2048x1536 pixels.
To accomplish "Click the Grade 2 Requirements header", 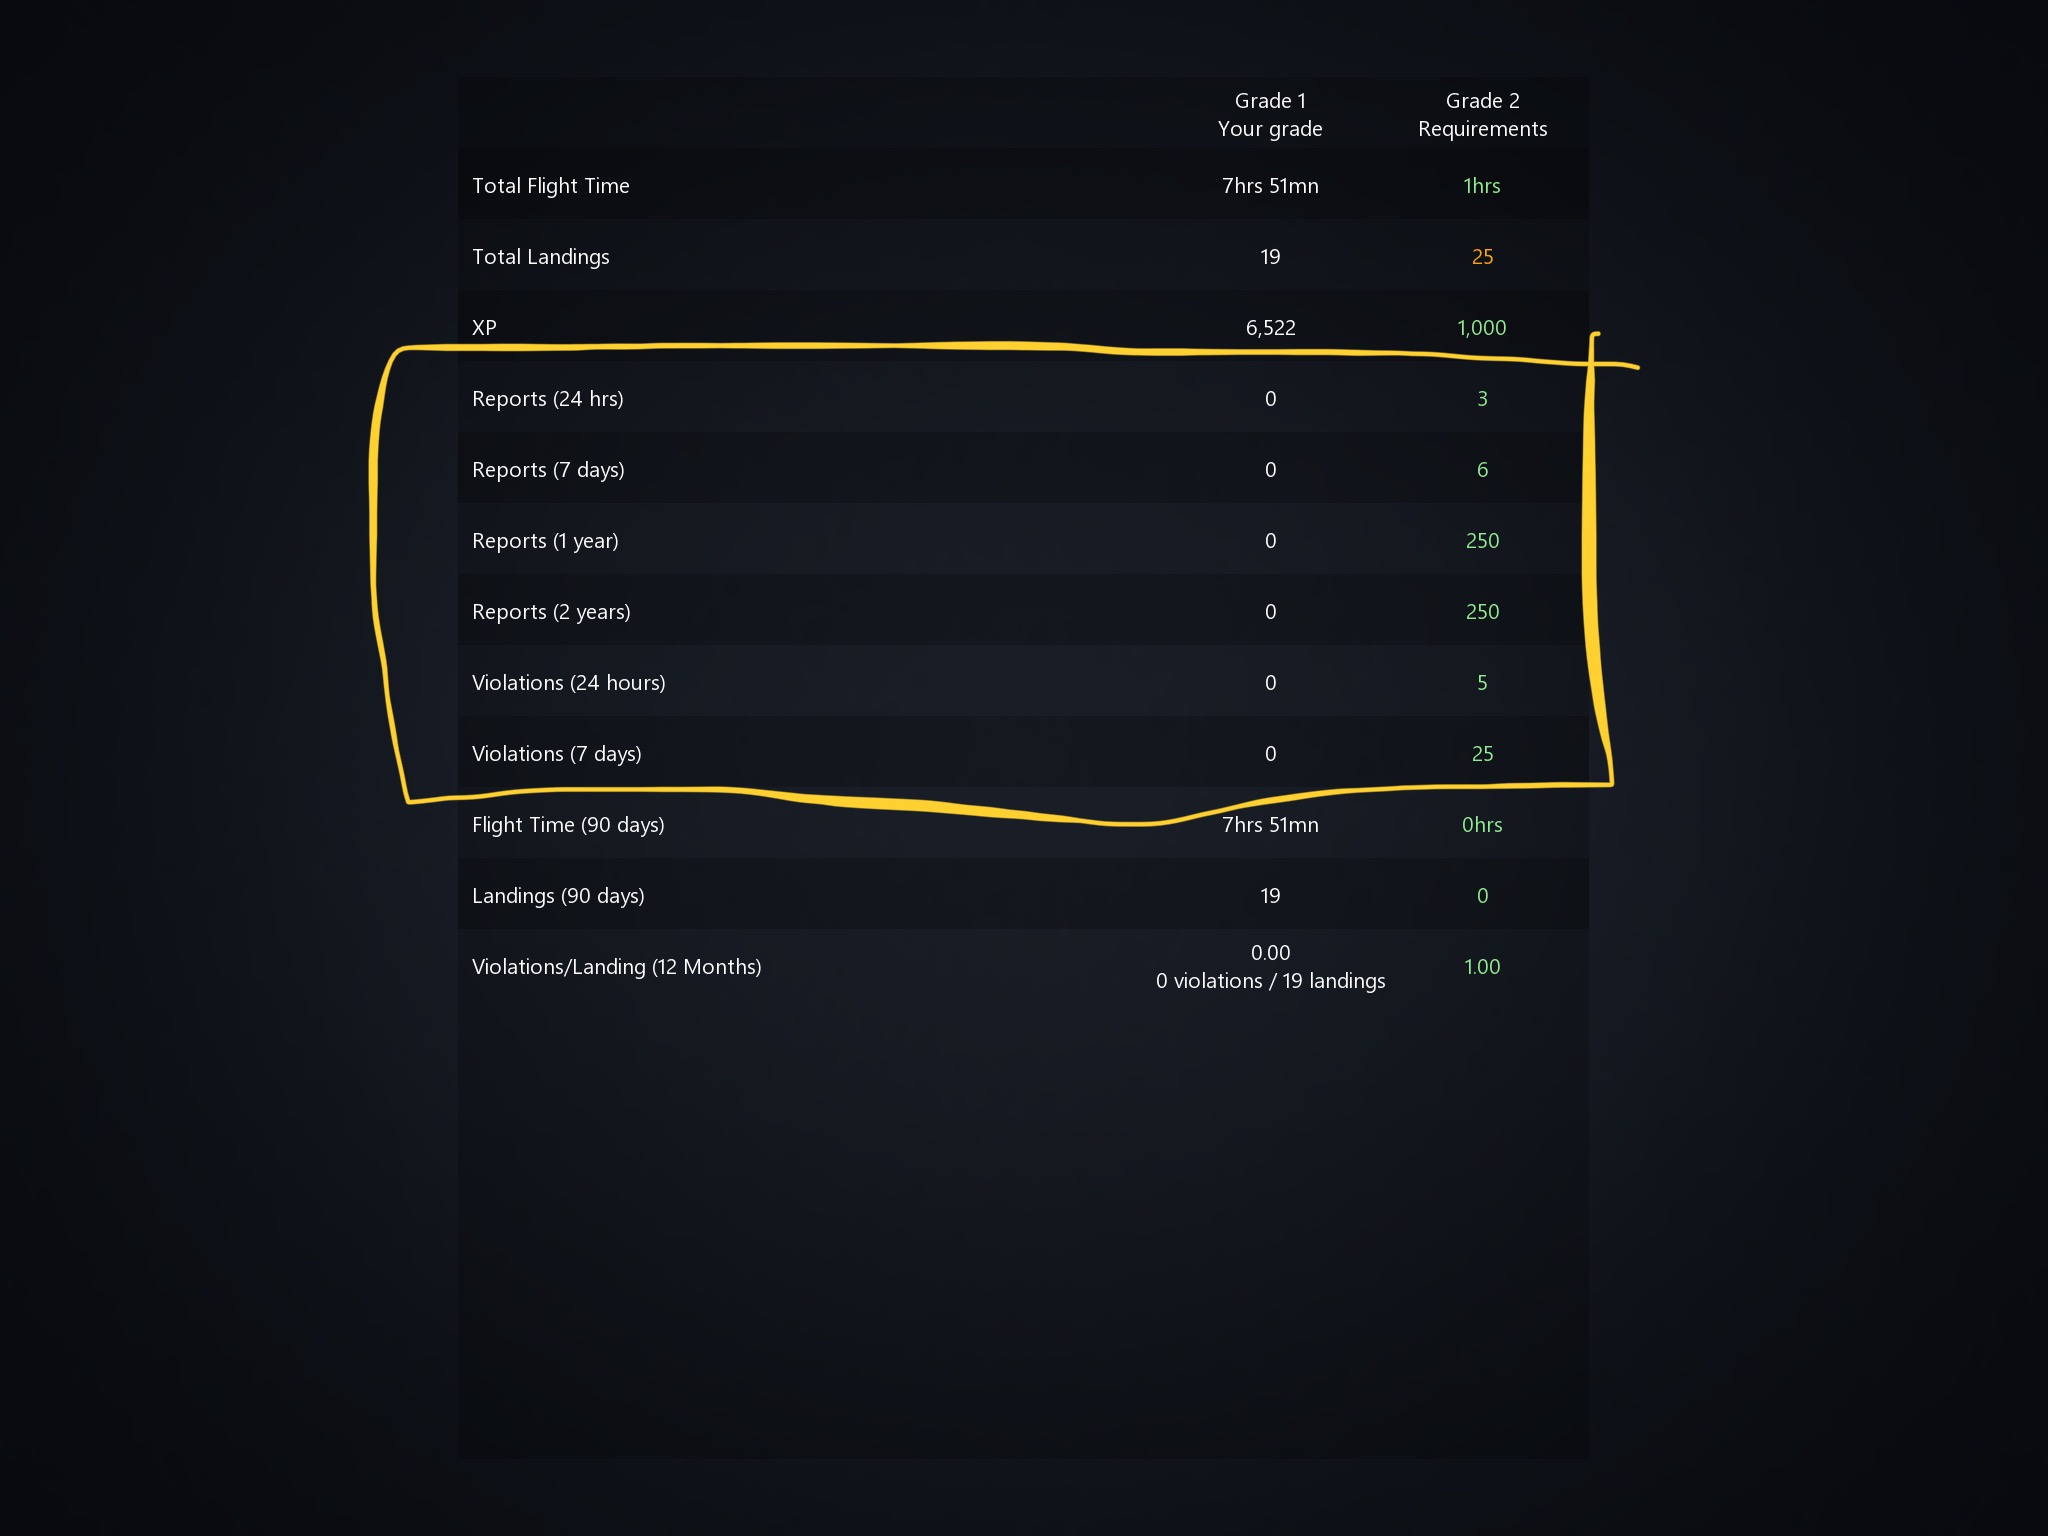I will tap(1482, 114).
